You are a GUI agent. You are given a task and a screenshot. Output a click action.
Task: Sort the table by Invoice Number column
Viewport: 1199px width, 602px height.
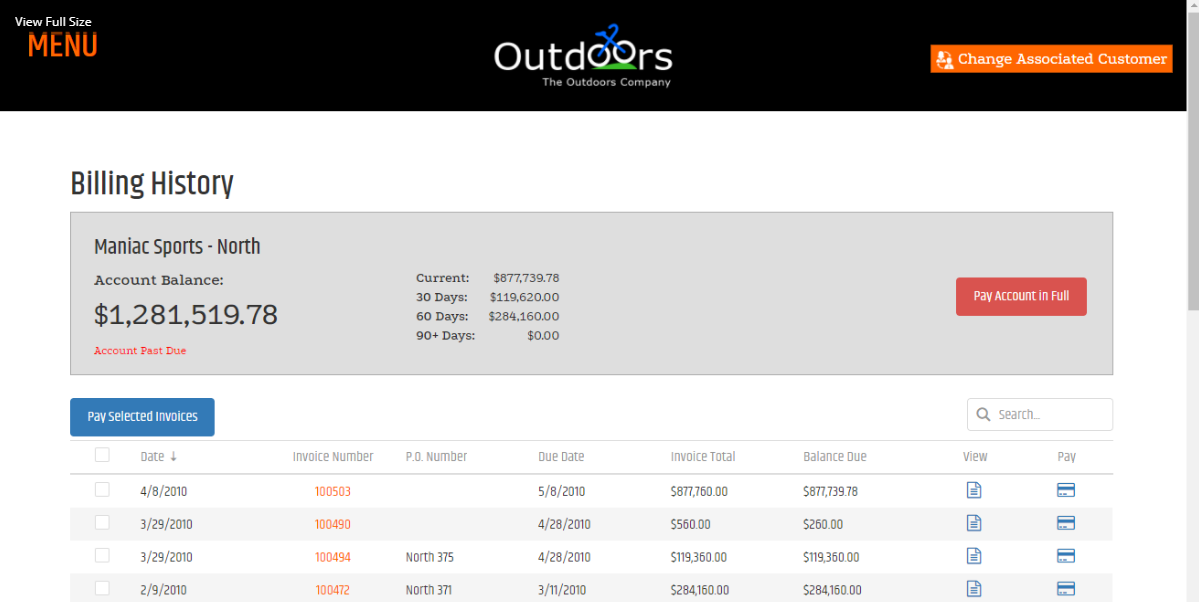point(332,457)
